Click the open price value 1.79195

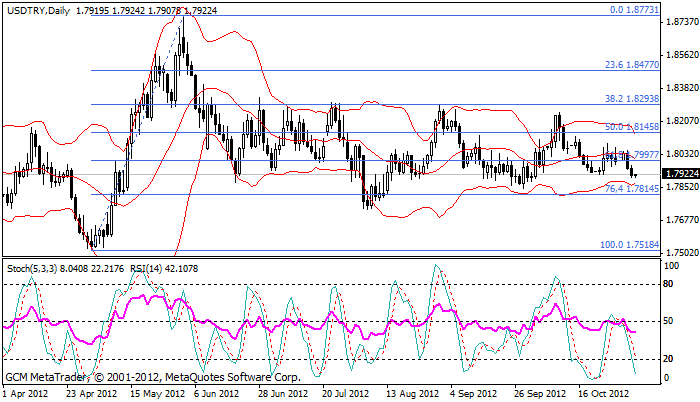(92, 10)
